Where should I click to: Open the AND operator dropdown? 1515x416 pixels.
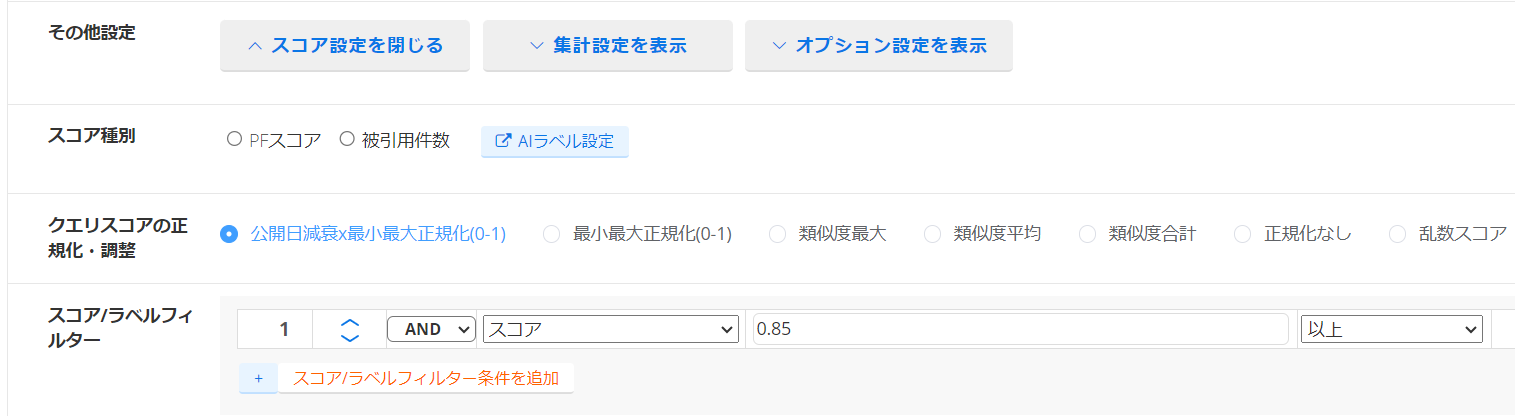pyautogui.click(x=431, y=329)
